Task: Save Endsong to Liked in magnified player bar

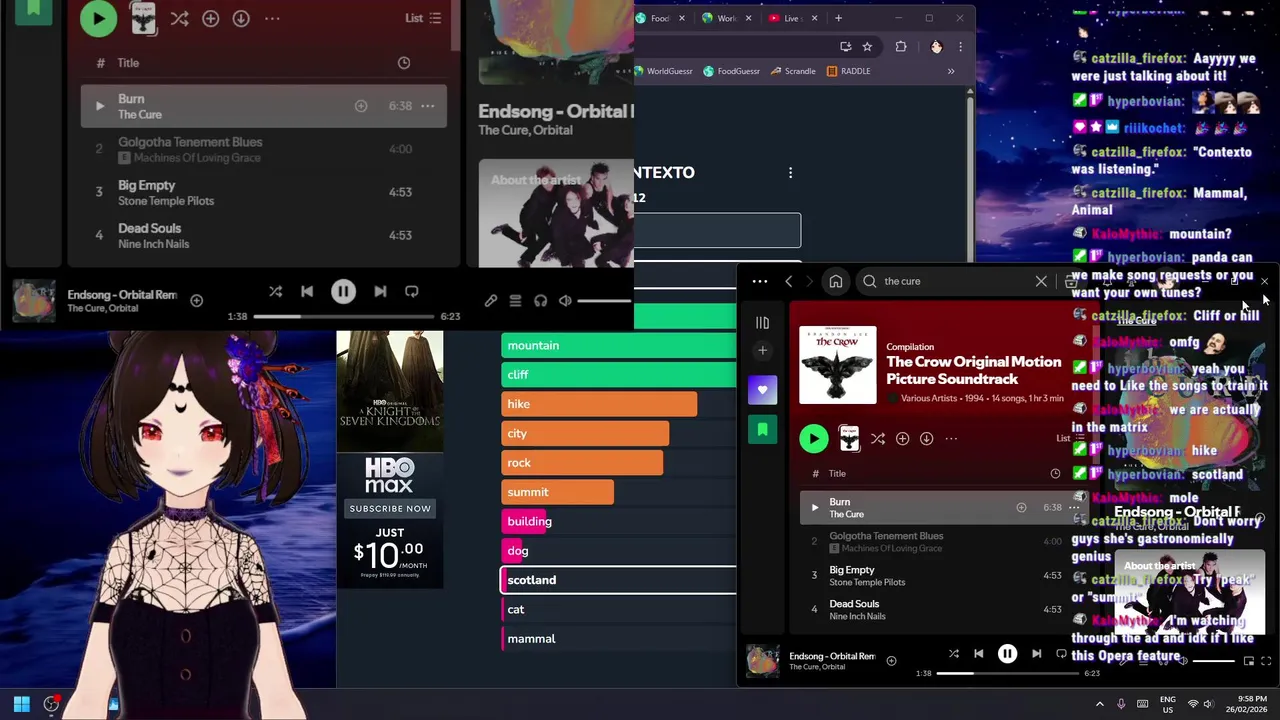Action: (197, 300)
